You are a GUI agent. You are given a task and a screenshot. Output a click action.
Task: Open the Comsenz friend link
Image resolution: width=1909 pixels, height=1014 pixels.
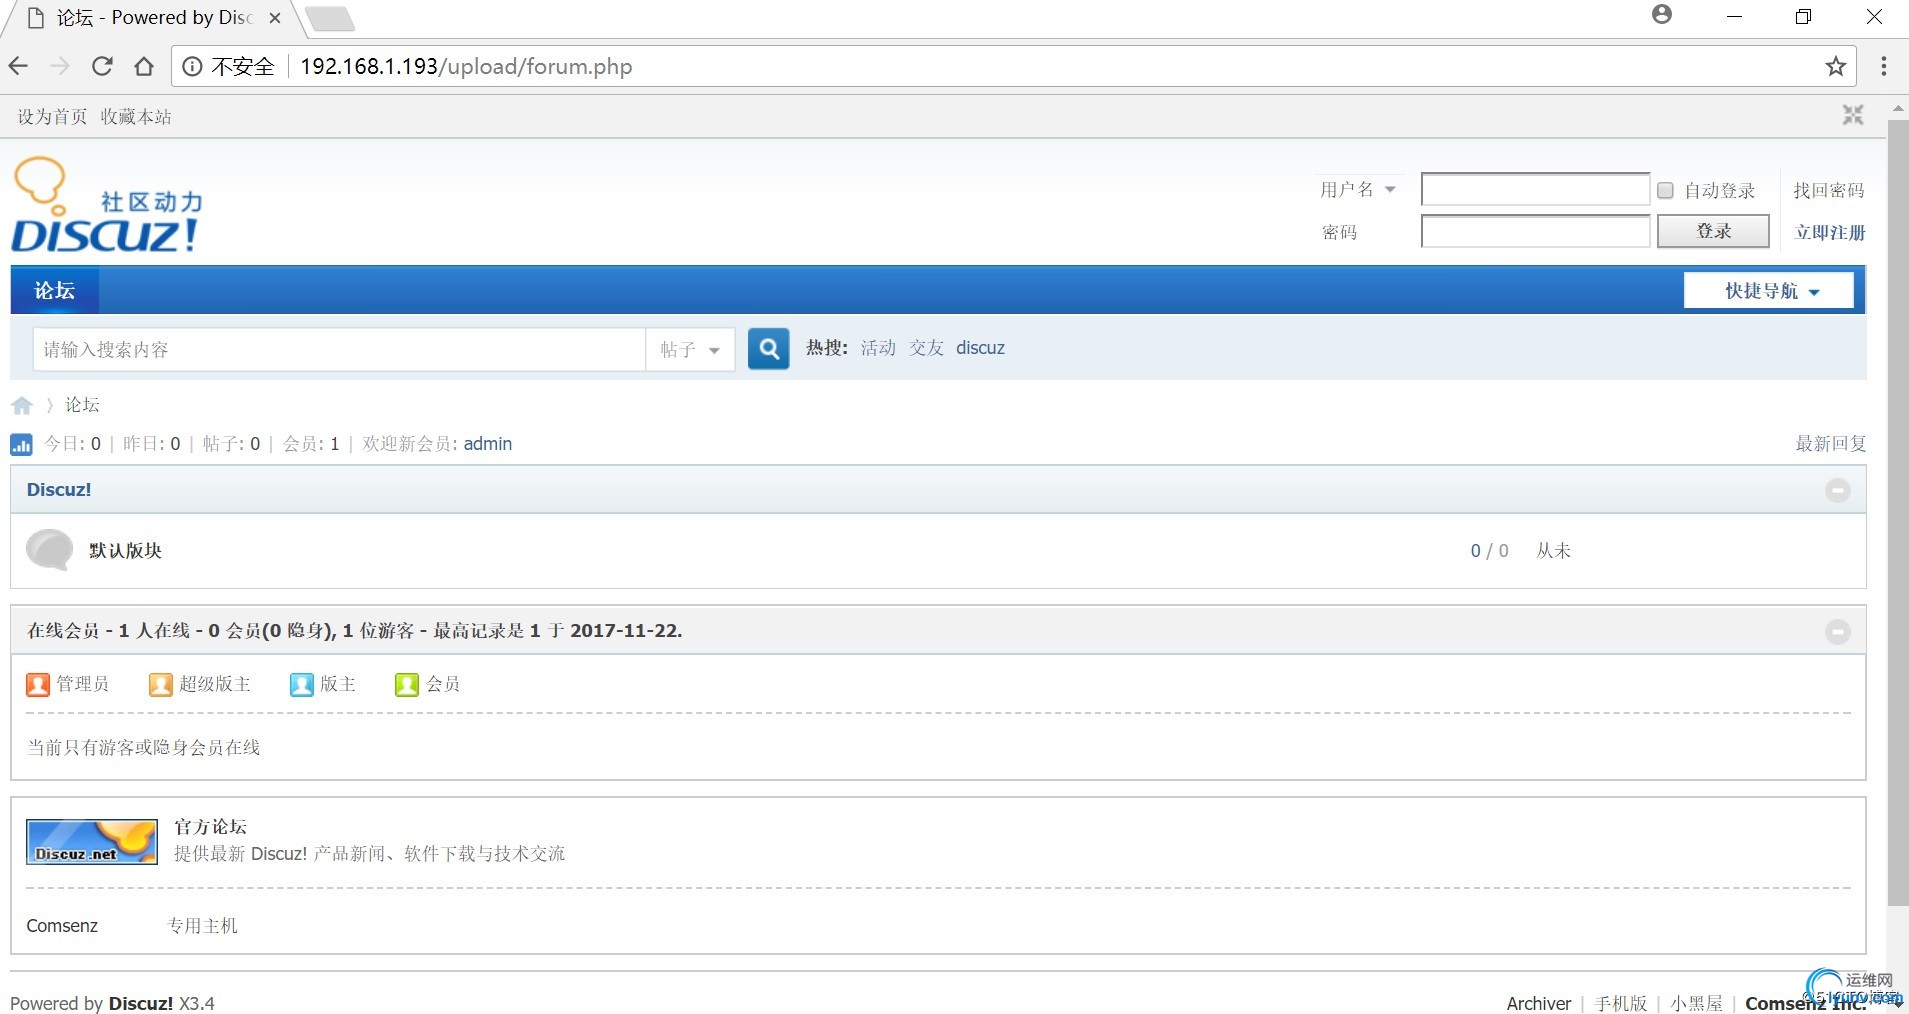tap(62, 926)
